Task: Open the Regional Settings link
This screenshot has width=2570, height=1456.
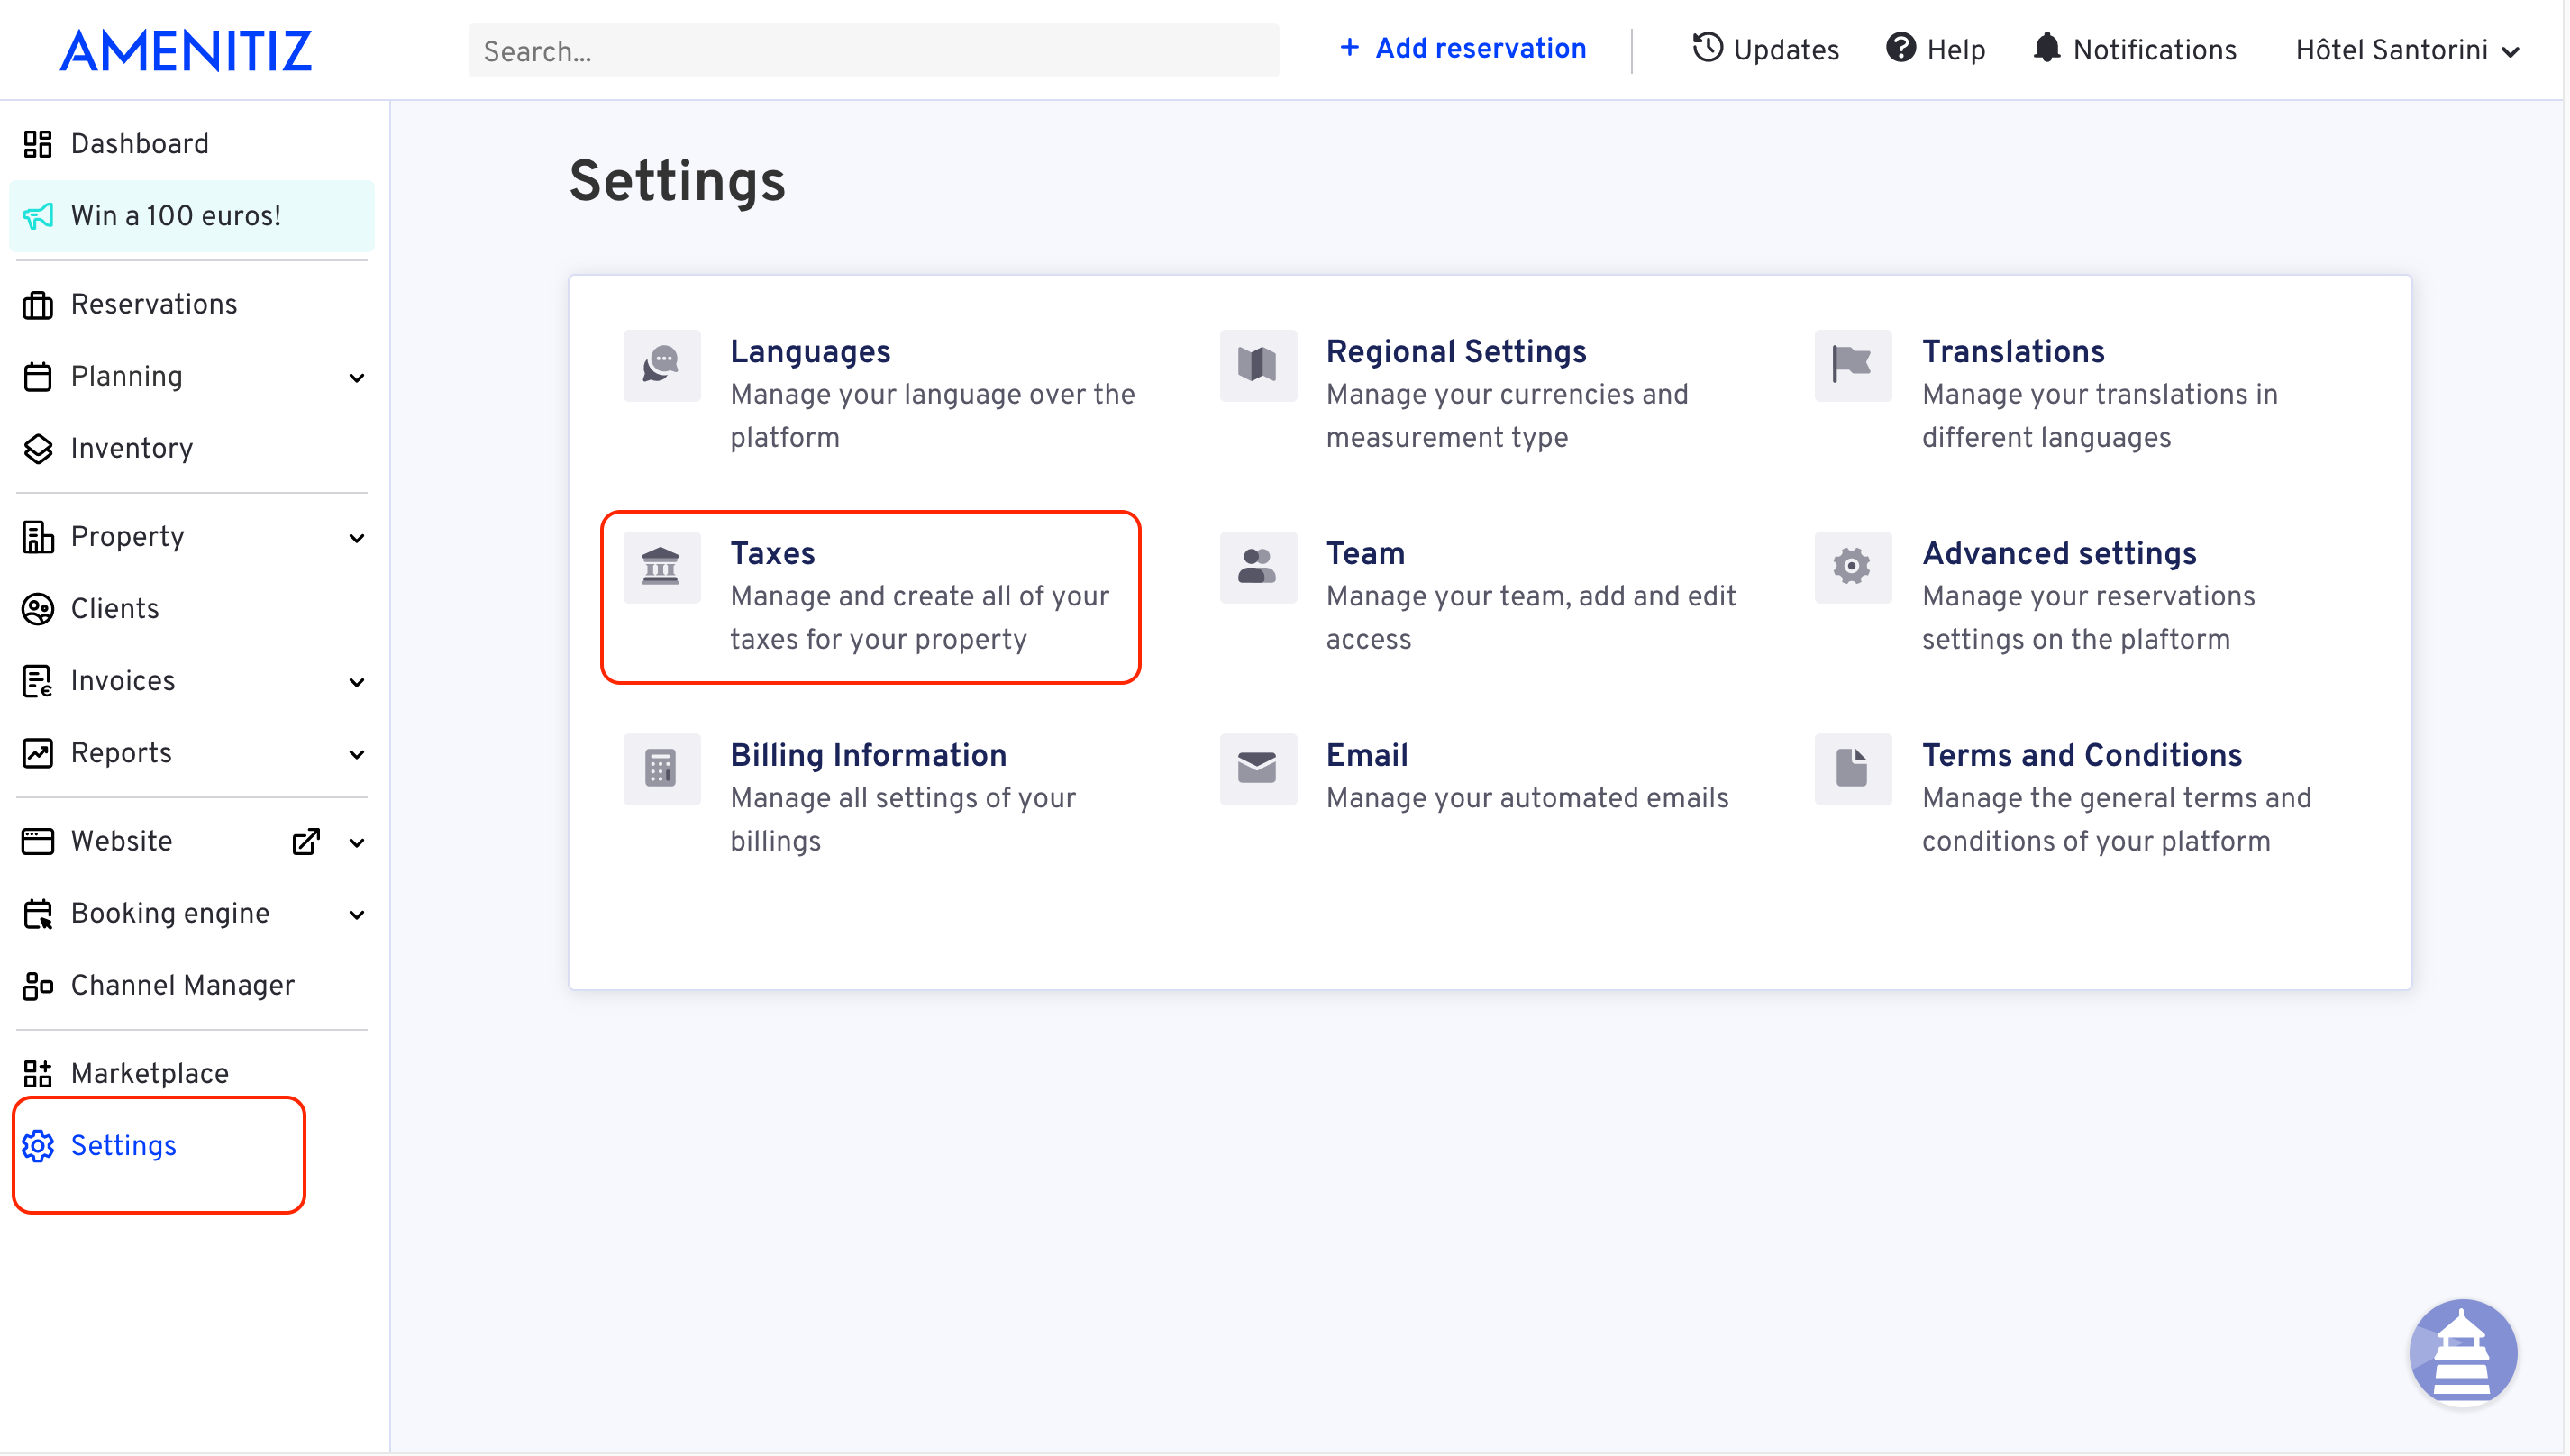Action: pyautogui.click(x=1456, y=352)
